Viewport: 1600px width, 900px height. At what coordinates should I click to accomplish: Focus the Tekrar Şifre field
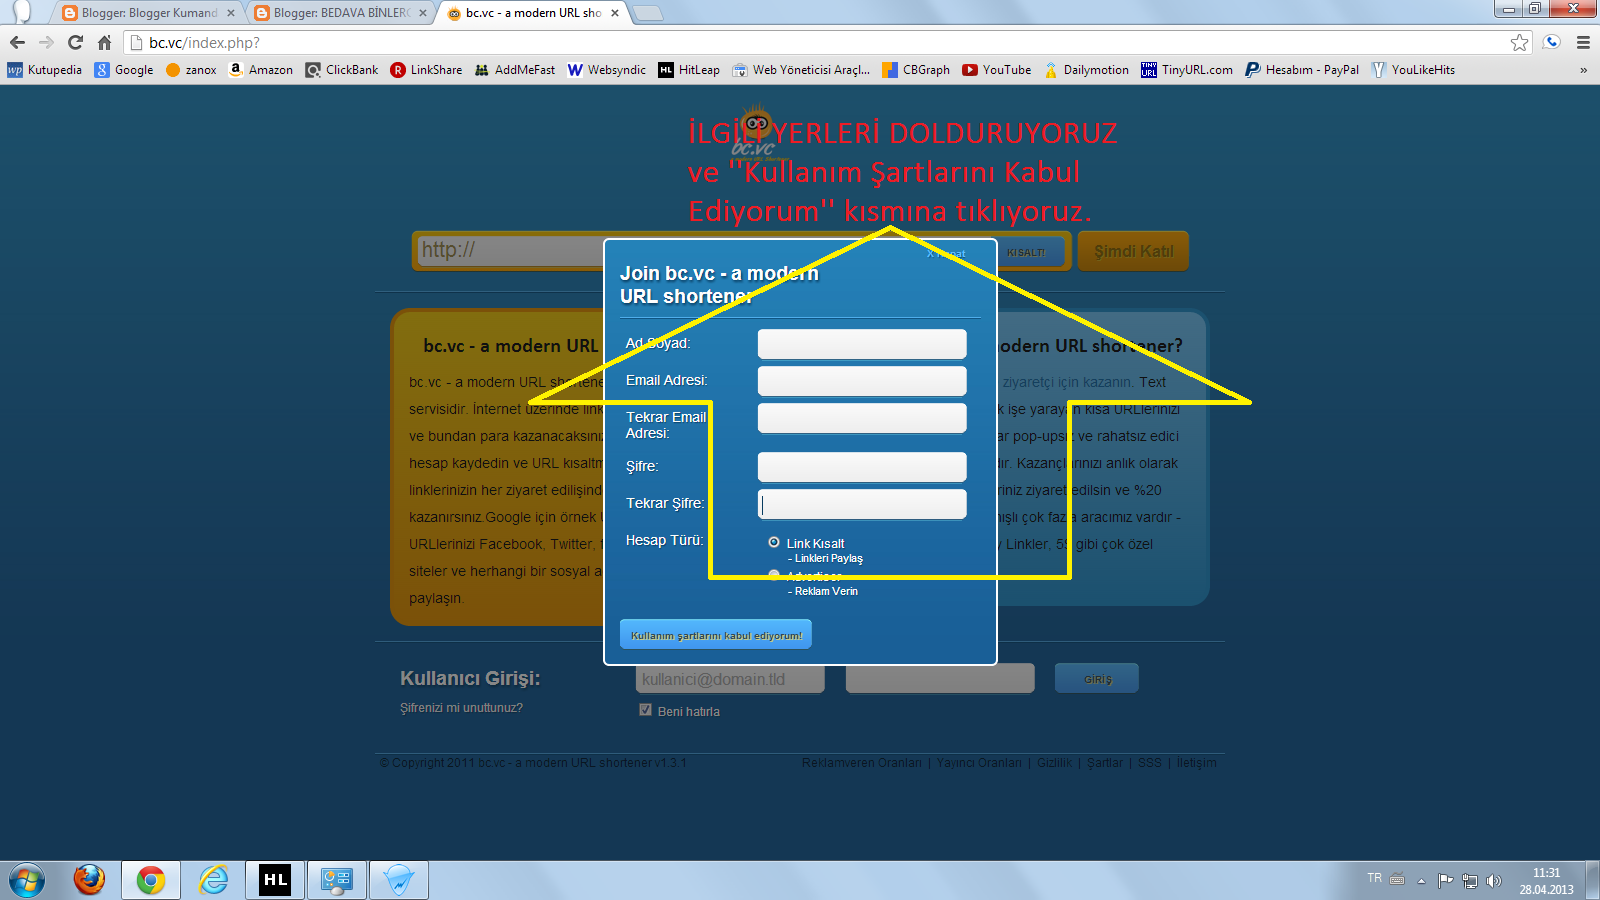pos(862,504)
